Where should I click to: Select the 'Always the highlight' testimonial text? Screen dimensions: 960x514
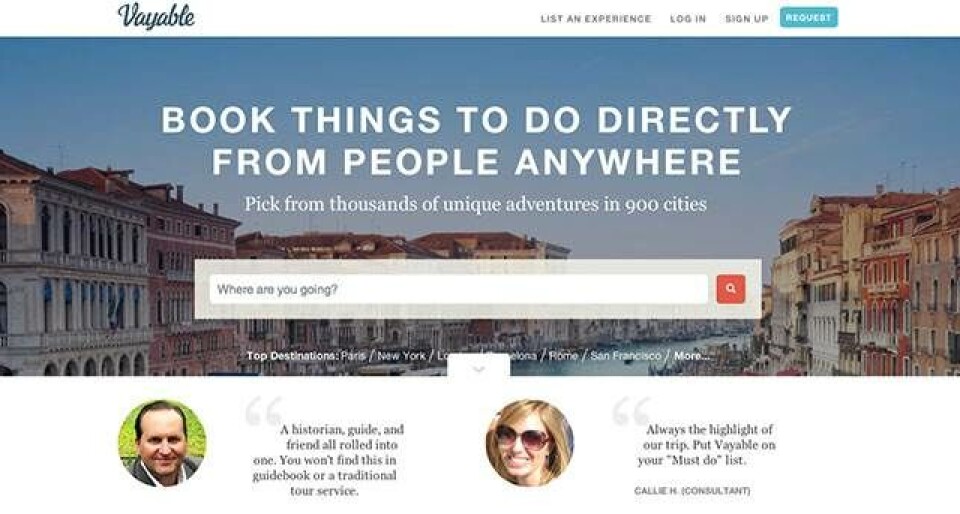click(x=707, y=445)
